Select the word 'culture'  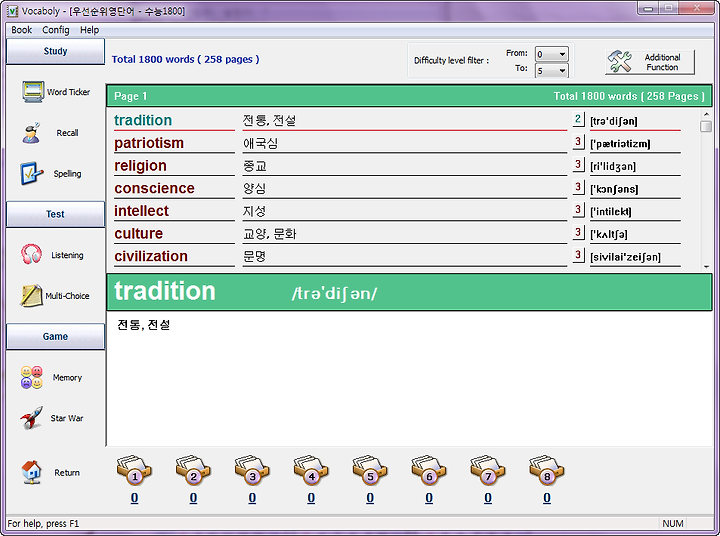point(138,233)
